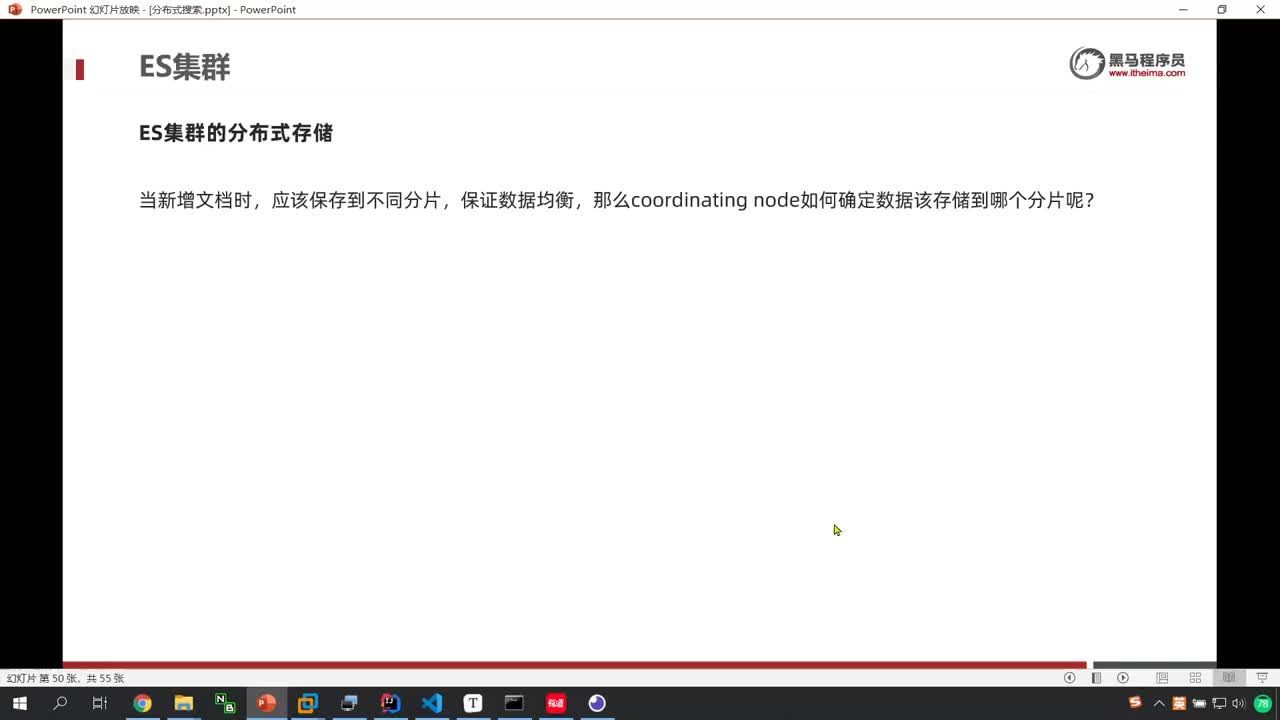
Task: Switch to Reading view icon
Action: pos(1229,678)
